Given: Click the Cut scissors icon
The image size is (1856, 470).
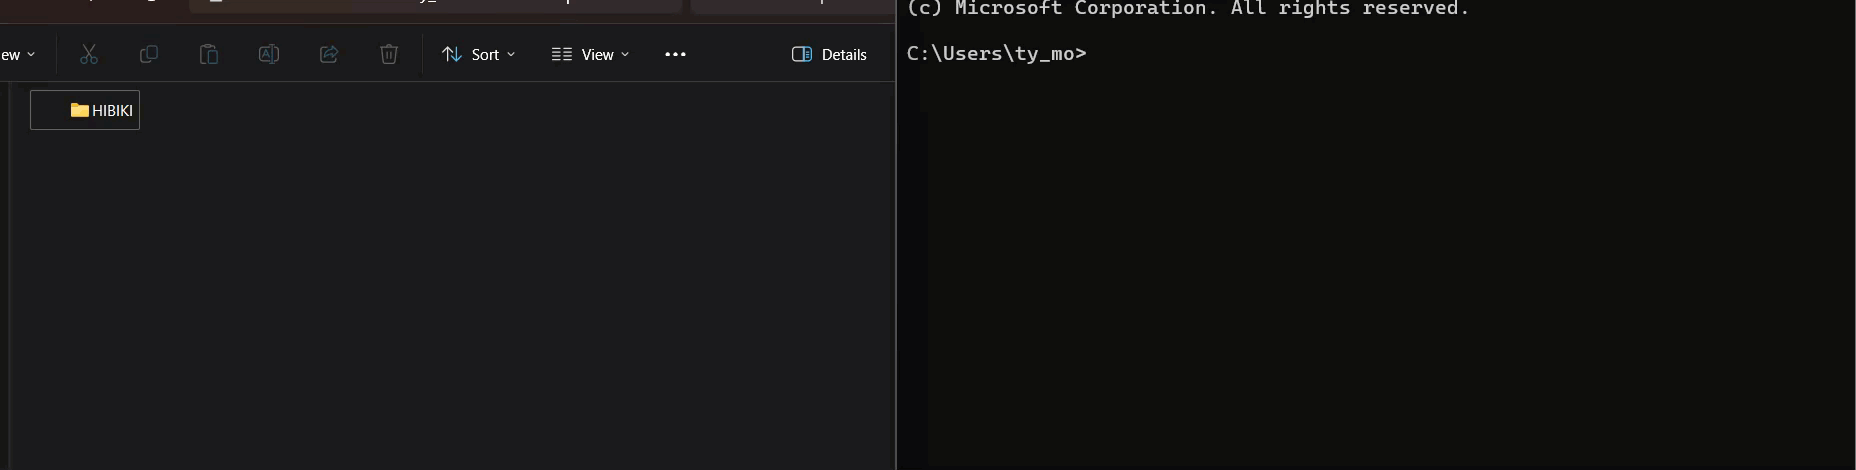Looking at the screenshot, I should point(89,54).
